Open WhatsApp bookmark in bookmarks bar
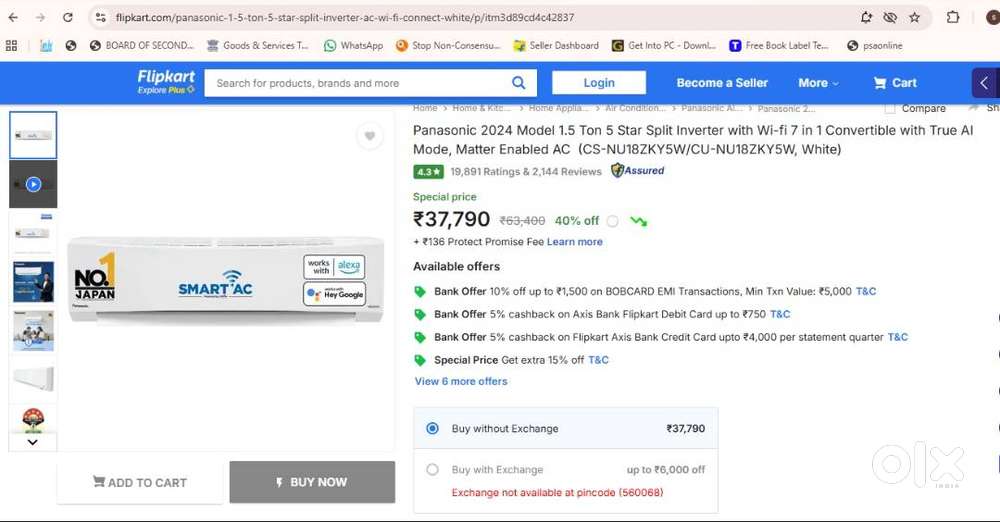The height and width of the screenshot is (522, 1000). tap(354, 45)
